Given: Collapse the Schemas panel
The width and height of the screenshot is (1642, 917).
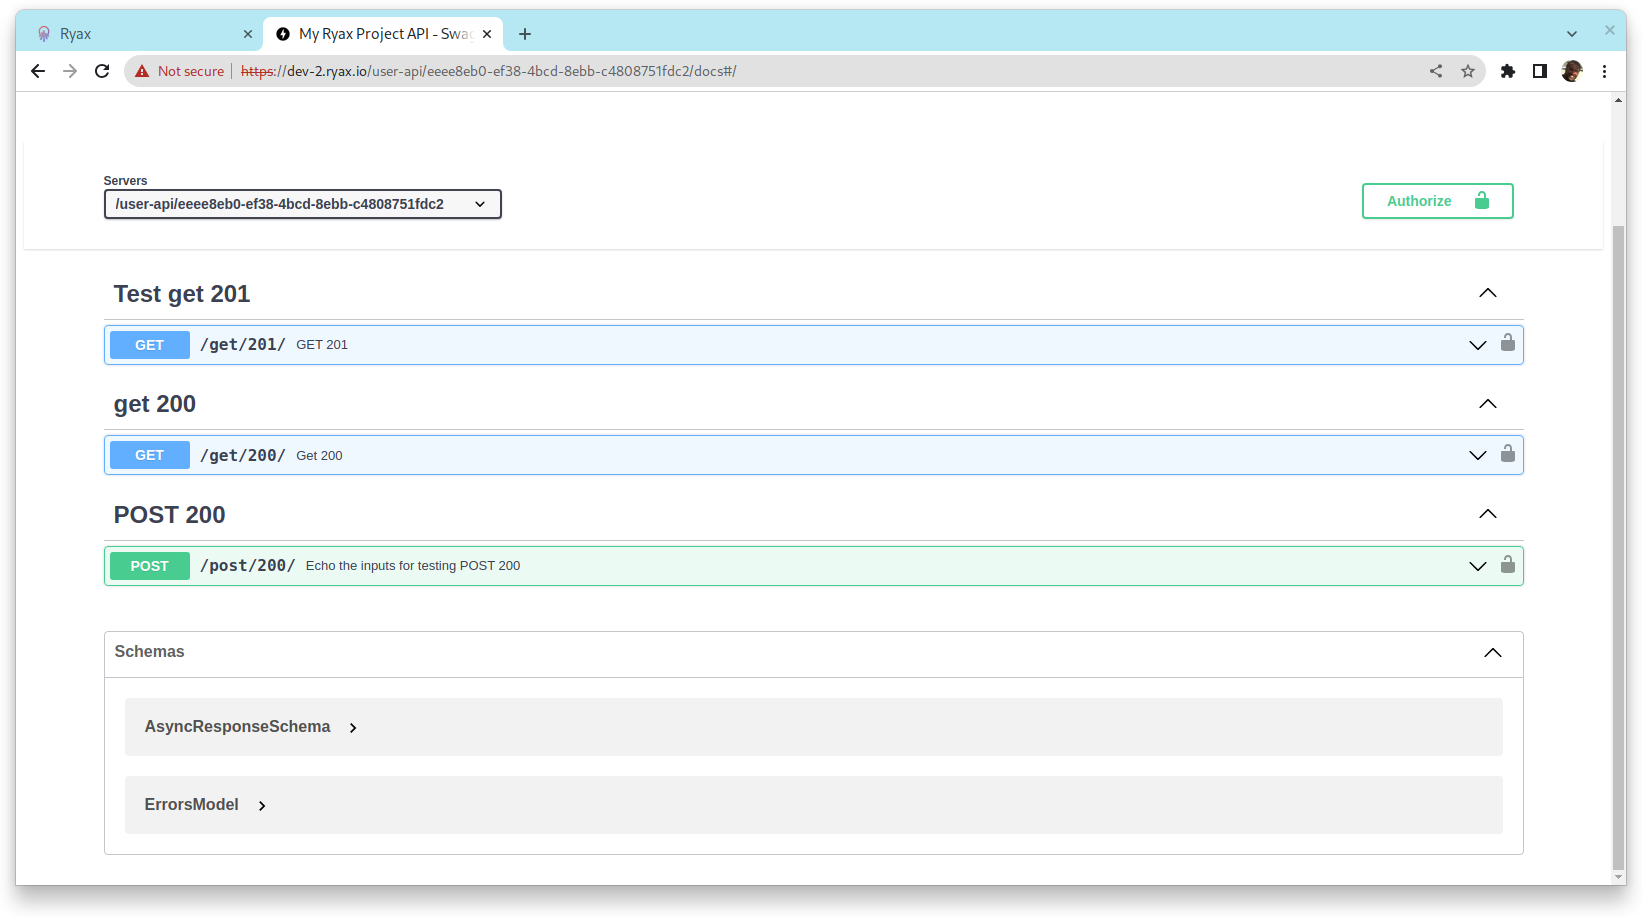Looking at the screenshot, I should click(1492, 652).
